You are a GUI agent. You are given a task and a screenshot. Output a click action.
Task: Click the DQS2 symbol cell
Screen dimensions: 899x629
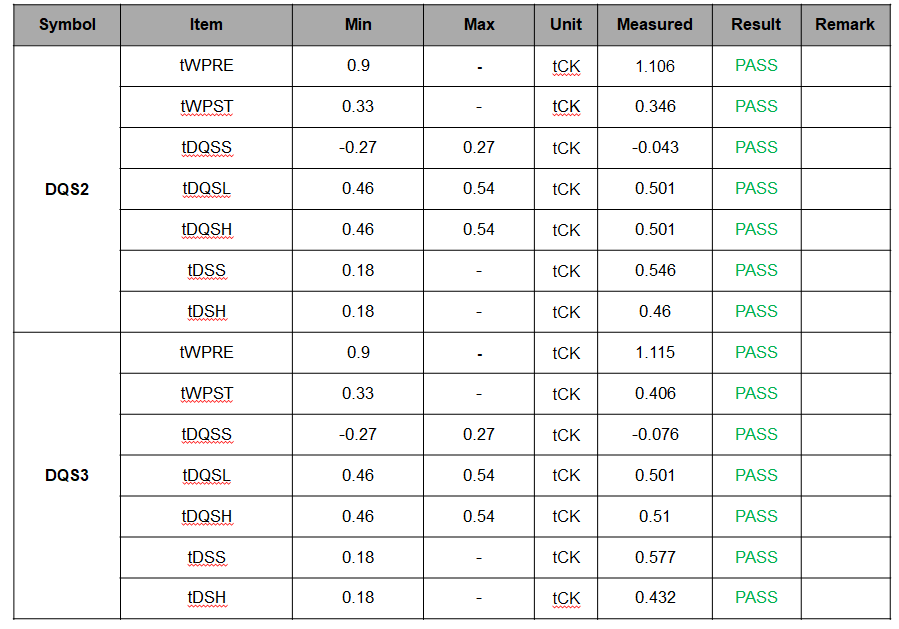(67, 189)
